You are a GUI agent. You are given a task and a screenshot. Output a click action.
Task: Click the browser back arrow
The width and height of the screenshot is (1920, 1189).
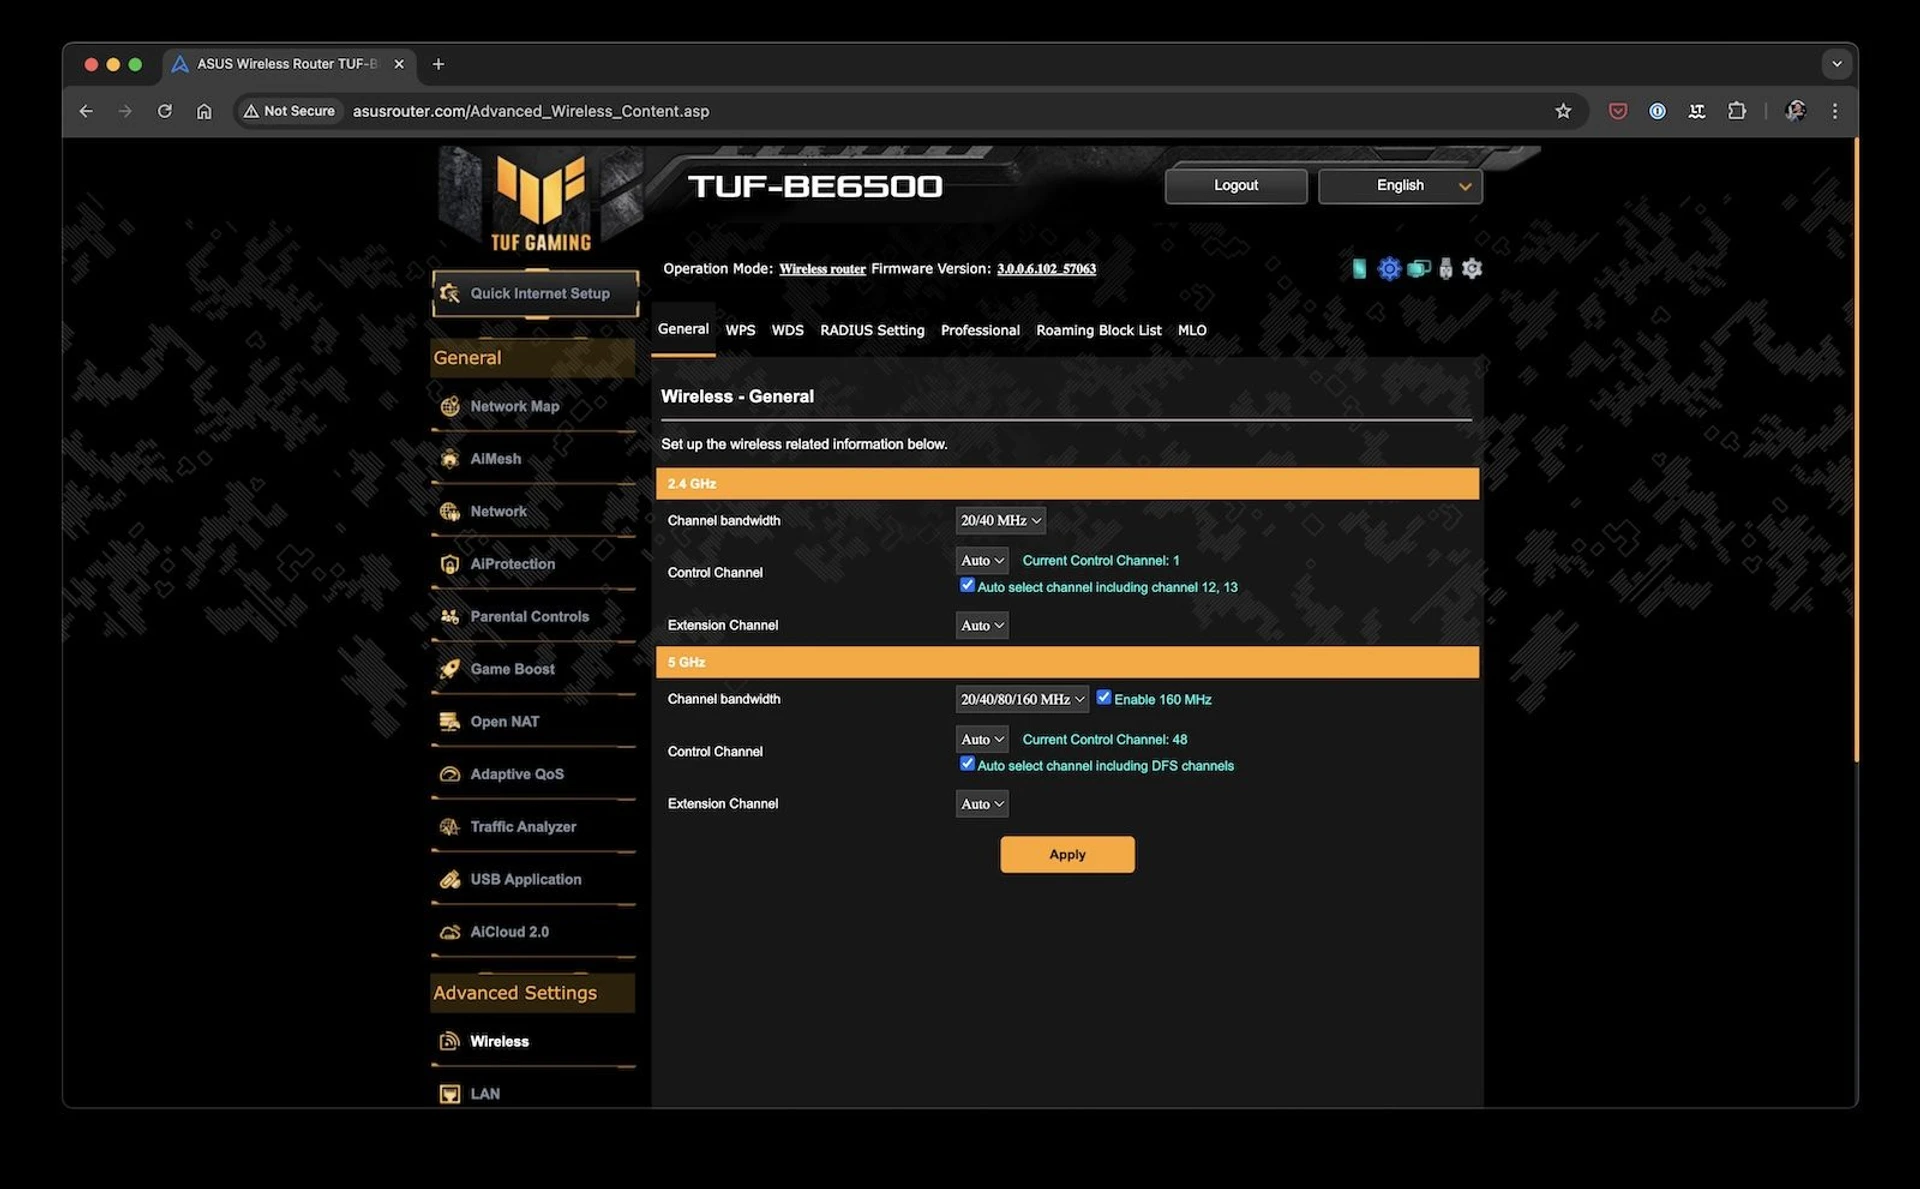pos(86,111)
